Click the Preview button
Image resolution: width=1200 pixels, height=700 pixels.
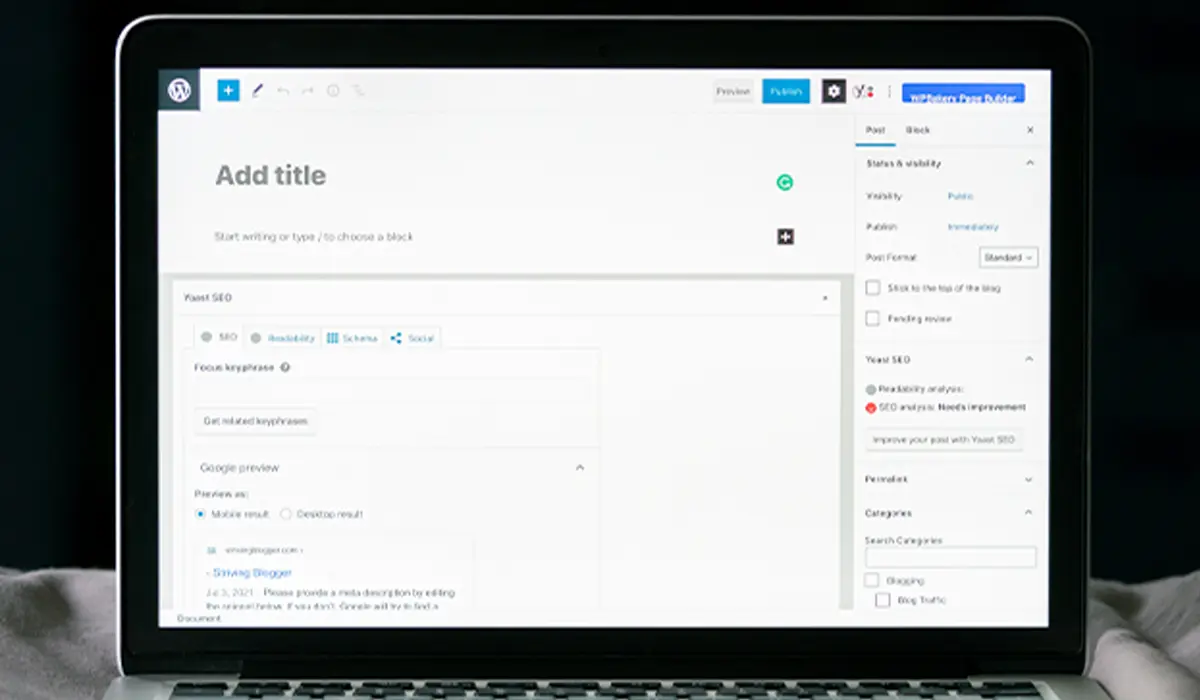733,91
